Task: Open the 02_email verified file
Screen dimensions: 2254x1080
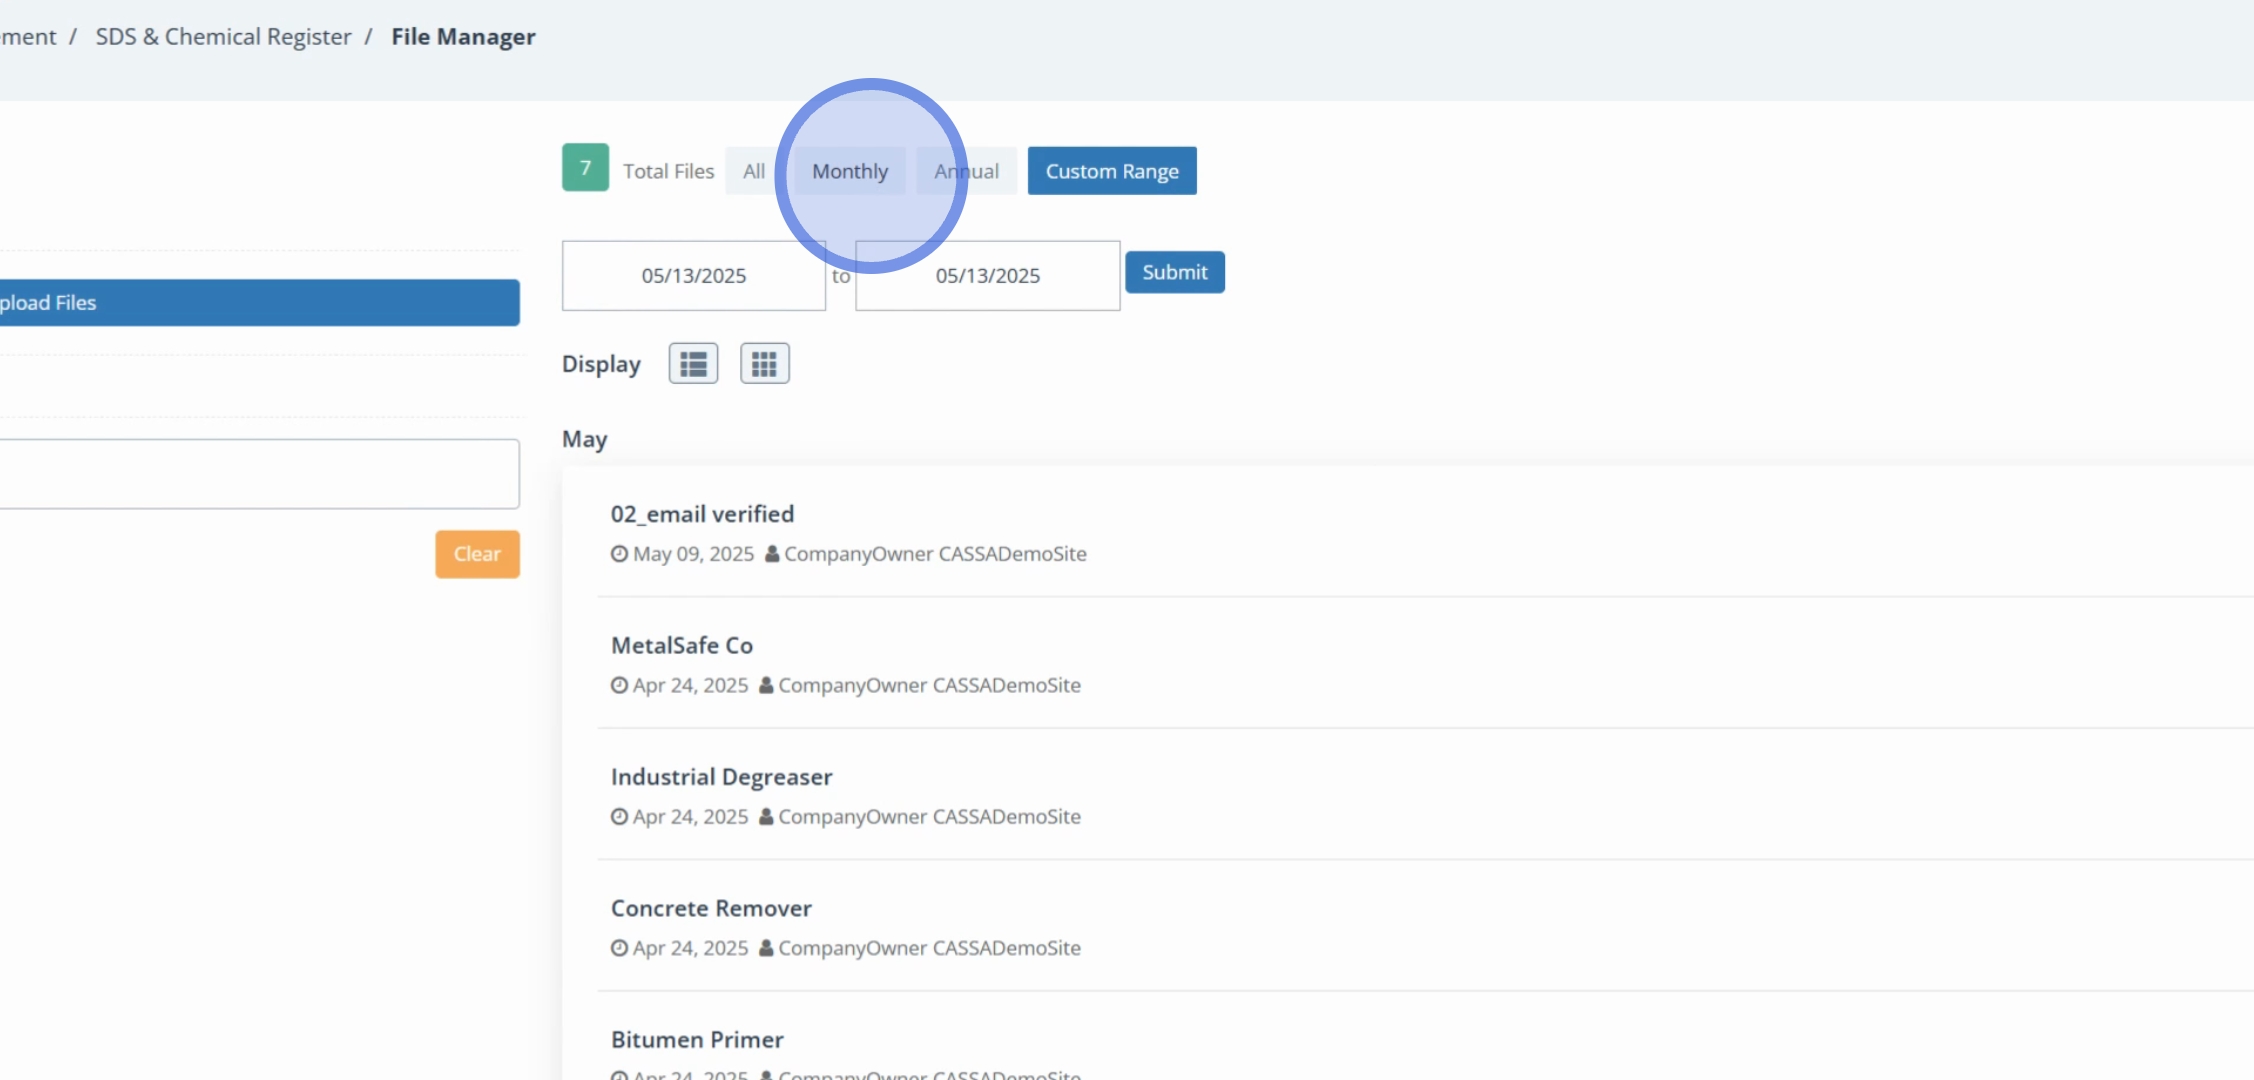Action: pyautogui.click(x=702, y=514)
